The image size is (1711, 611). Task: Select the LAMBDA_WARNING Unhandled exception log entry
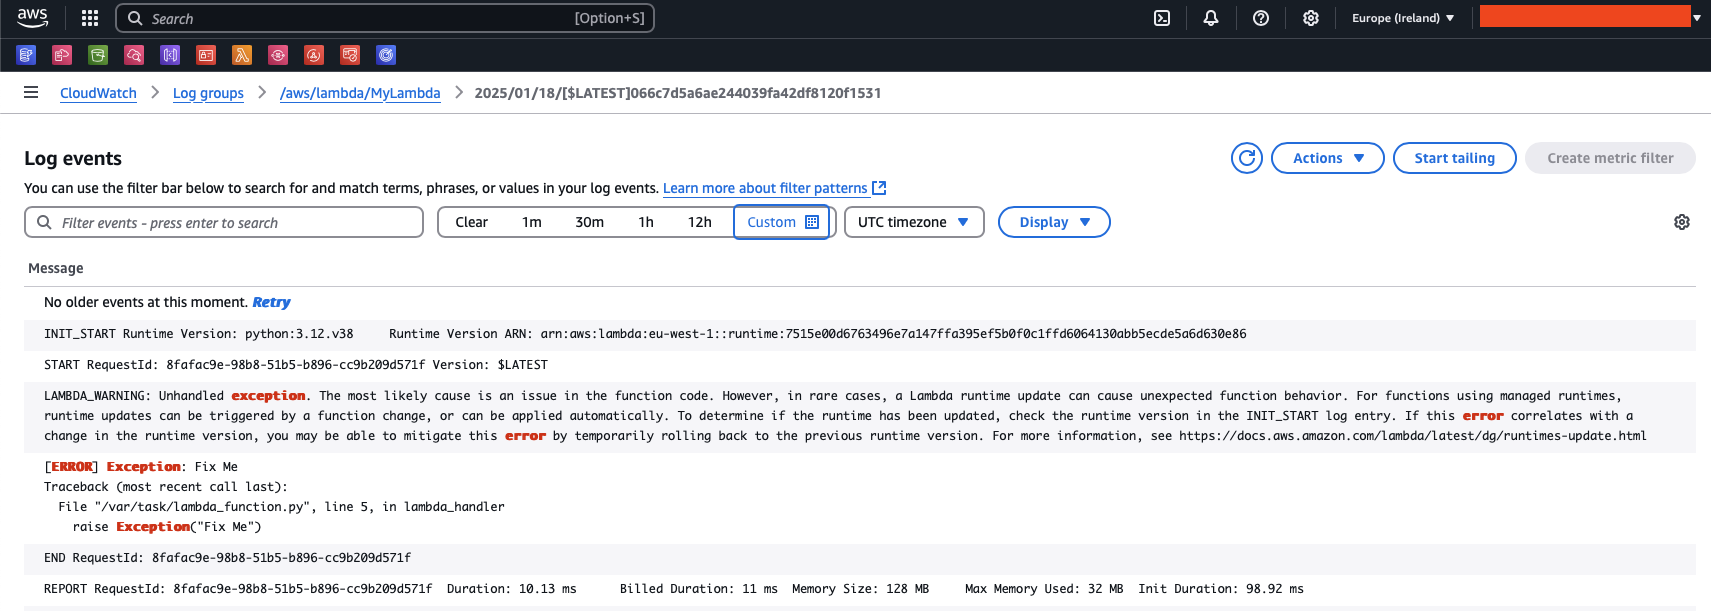coord(860,416)
